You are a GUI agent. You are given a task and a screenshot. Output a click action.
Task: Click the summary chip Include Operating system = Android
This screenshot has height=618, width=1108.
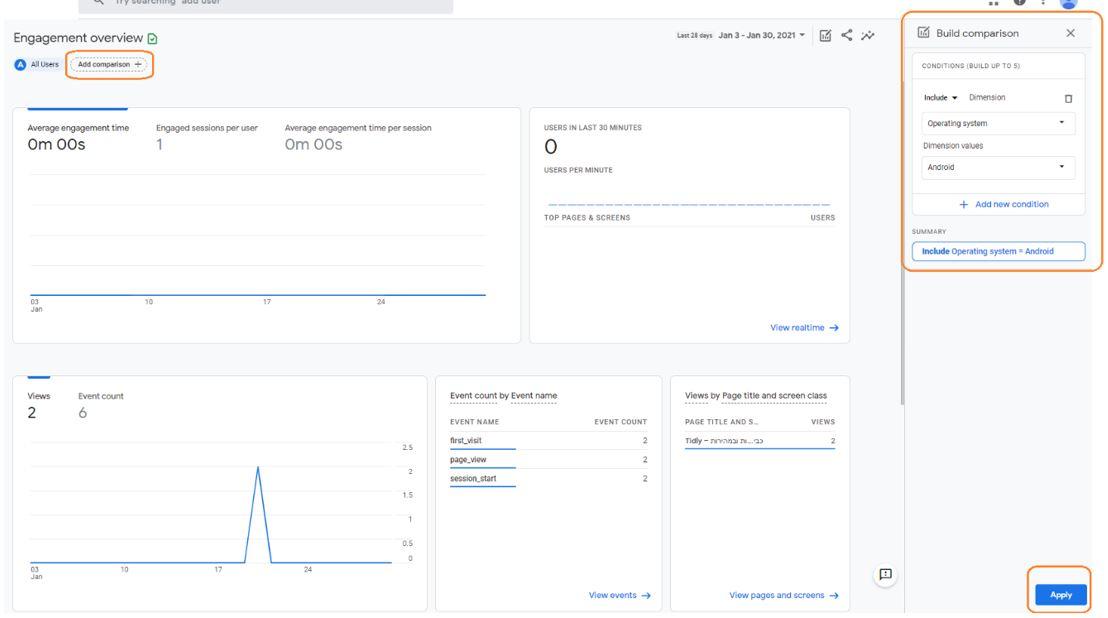coord(998,251)
